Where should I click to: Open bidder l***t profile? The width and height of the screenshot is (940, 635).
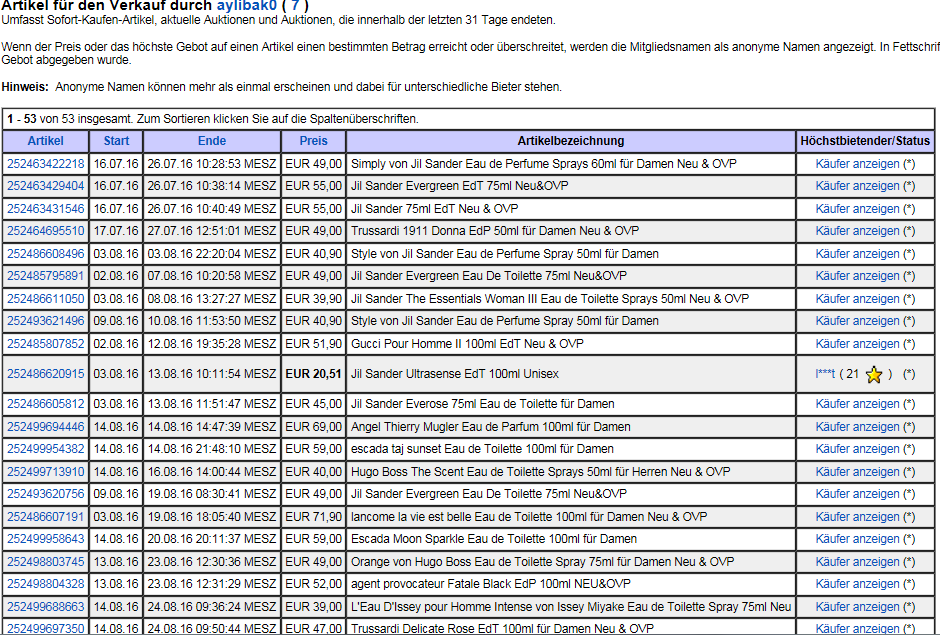pyautogui.click(x=825, y=374)
